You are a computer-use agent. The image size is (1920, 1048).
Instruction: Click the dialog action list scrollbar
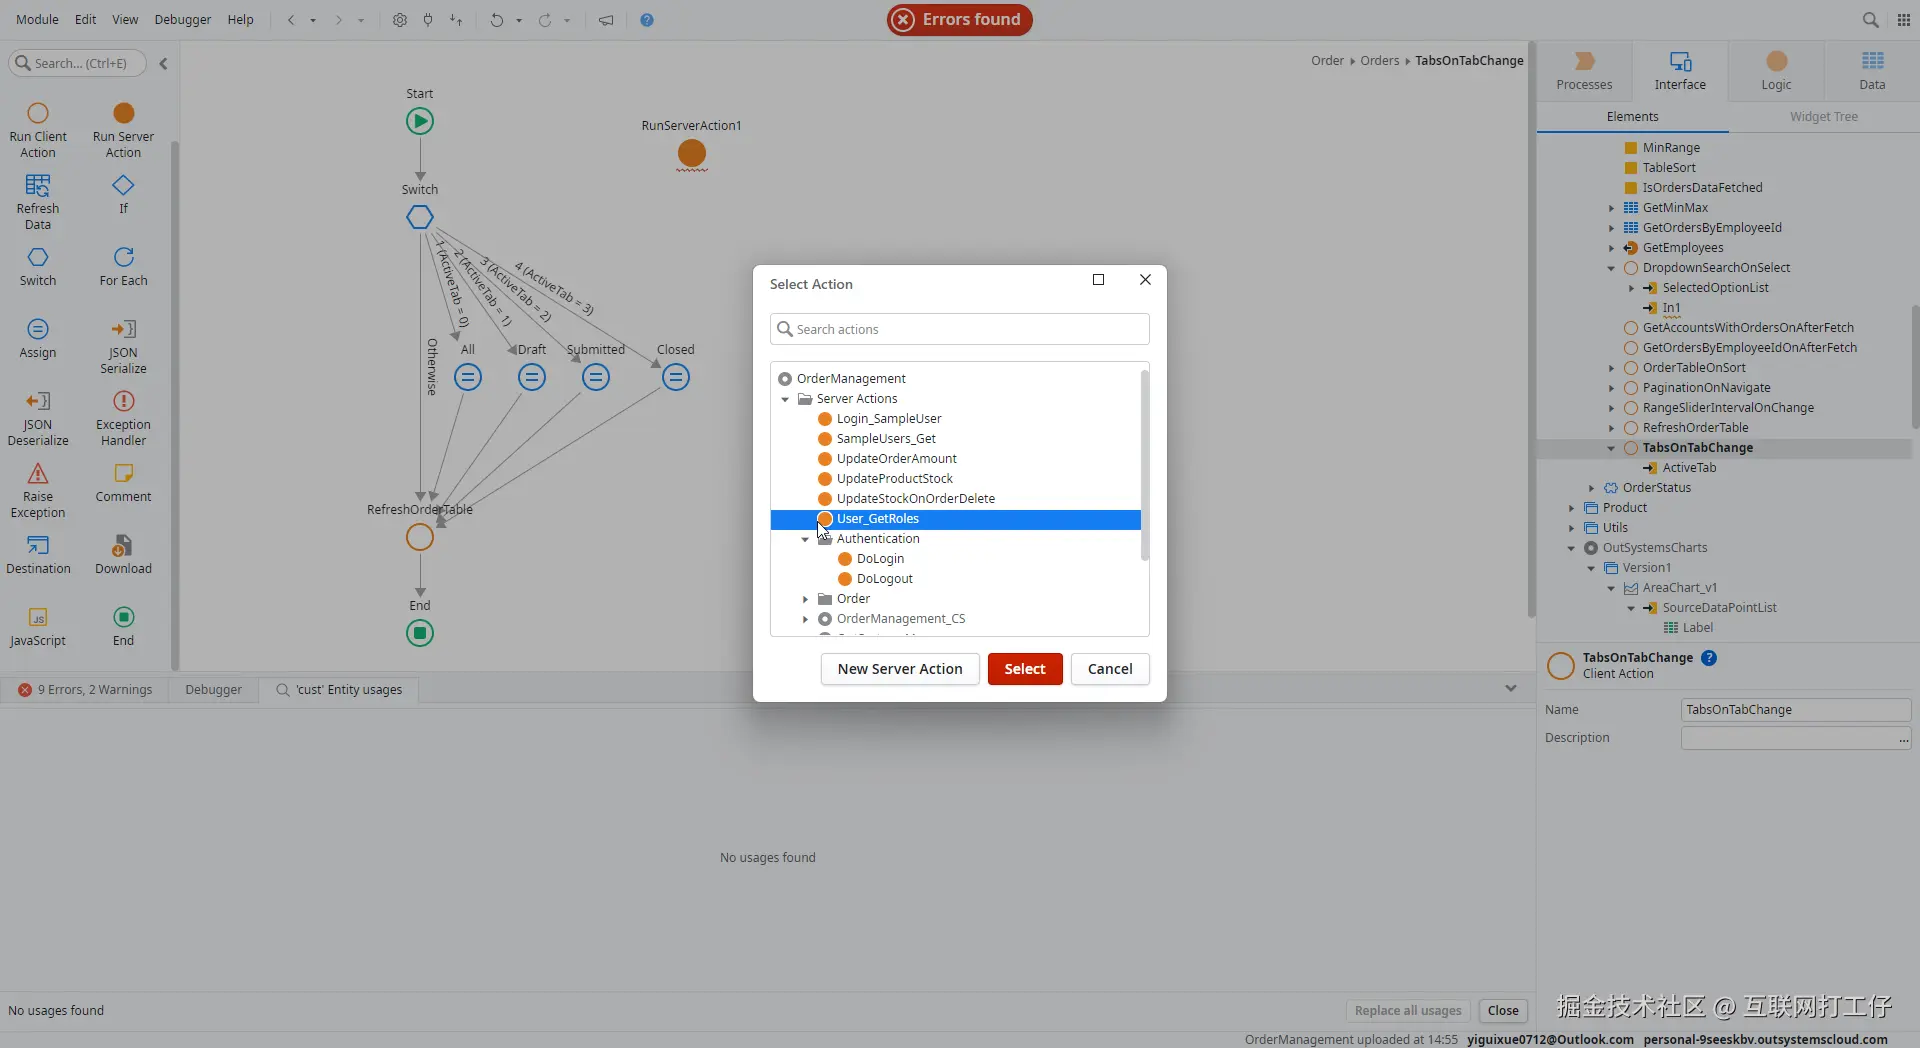(1145, 465)
